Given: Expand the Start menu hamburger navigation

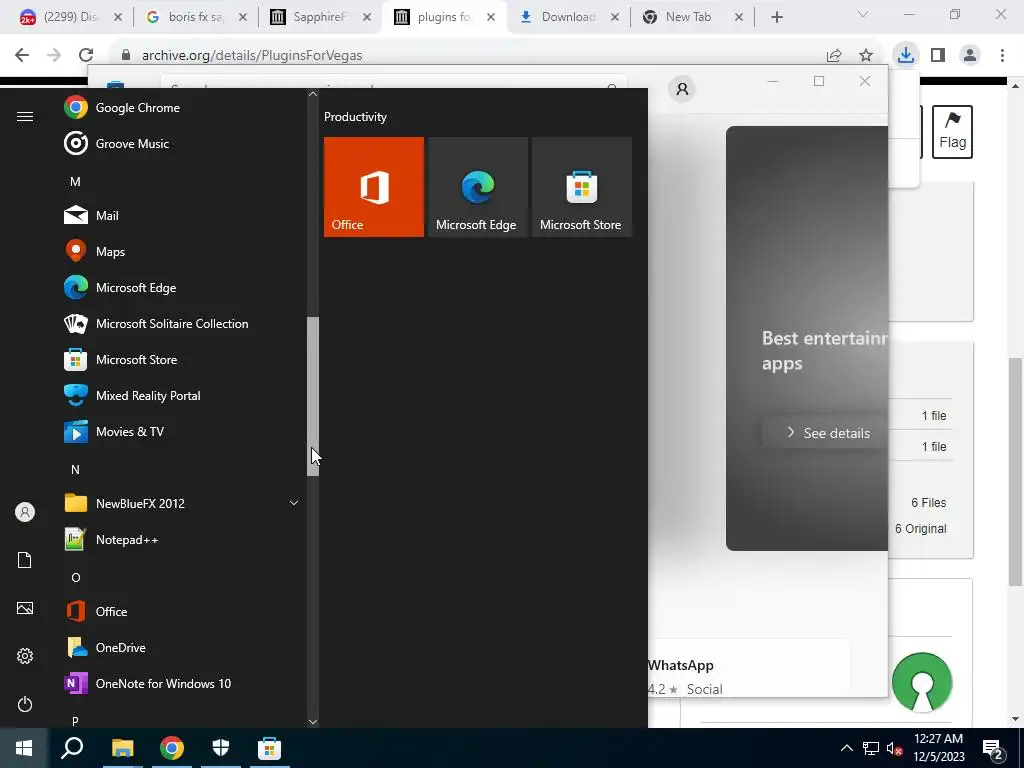Looking at the screenshot, I should coord(25,116).
